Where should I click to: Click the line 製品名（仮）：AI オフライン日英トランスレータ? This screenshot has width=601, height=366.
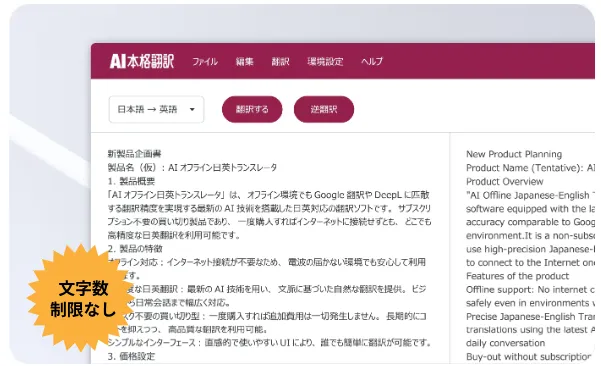(192, 167)
